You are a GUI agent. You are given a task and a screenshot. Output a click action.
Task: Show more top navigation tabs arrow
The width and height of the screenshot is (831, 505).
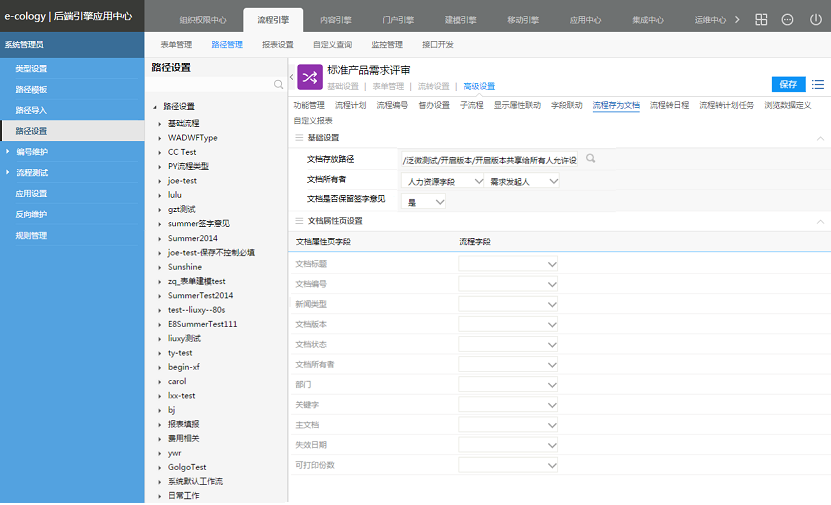(x=737, y=20)
